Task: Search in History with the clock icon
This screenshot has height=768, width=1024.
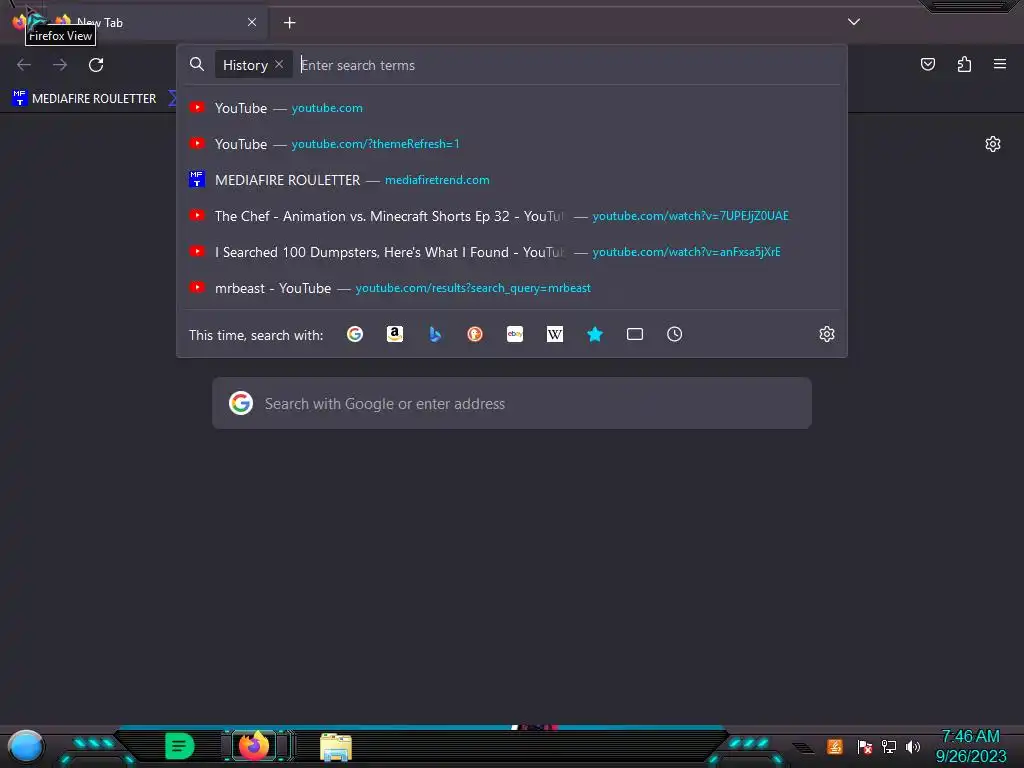Action: point(675,334)
